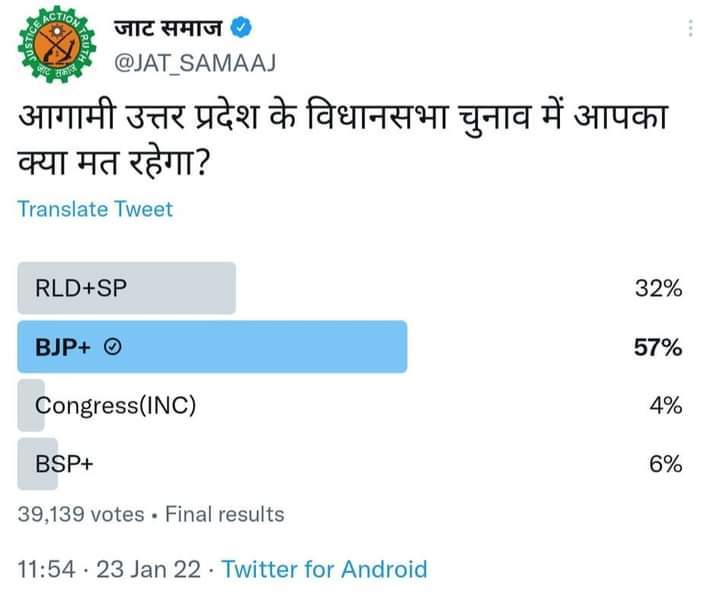Click the 4% Congress percentage
The width and height of the screenshot is (720, 597).
coord(666,406)
